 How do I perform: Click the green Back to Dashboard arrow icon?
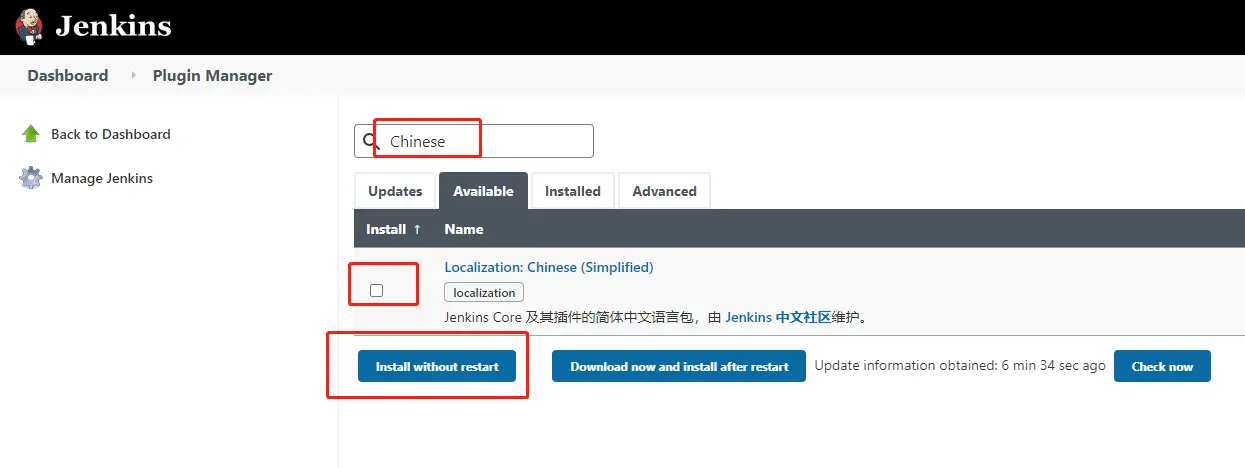pyautogui.click(x=32, y=134)
